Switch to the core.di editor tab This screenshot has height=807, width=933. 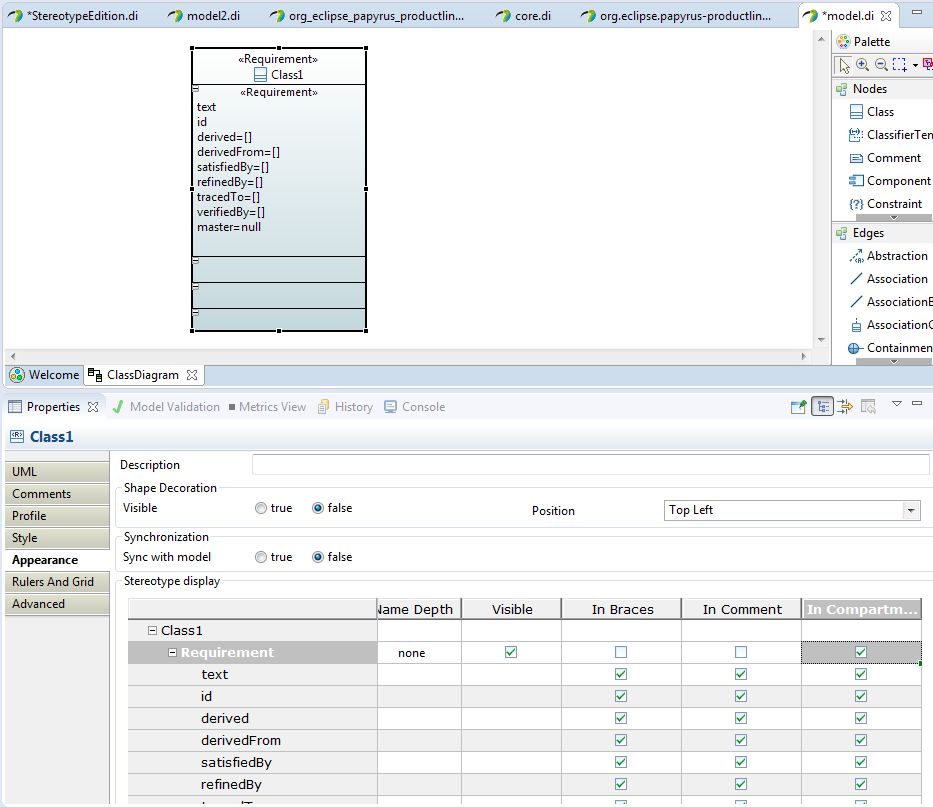[524, 16]
